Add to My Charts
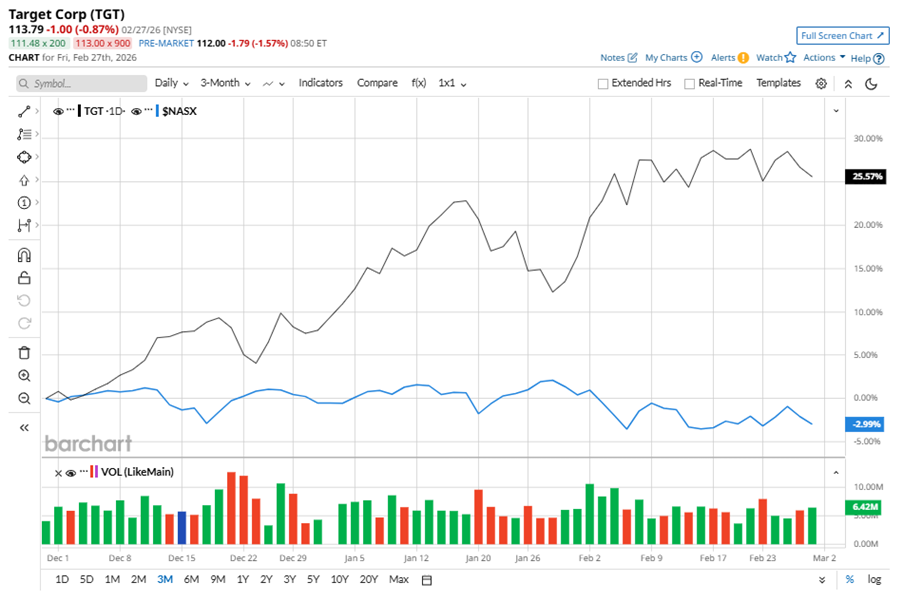The height and width of the screenshot is (601, 903). click(x=673, y=58)
